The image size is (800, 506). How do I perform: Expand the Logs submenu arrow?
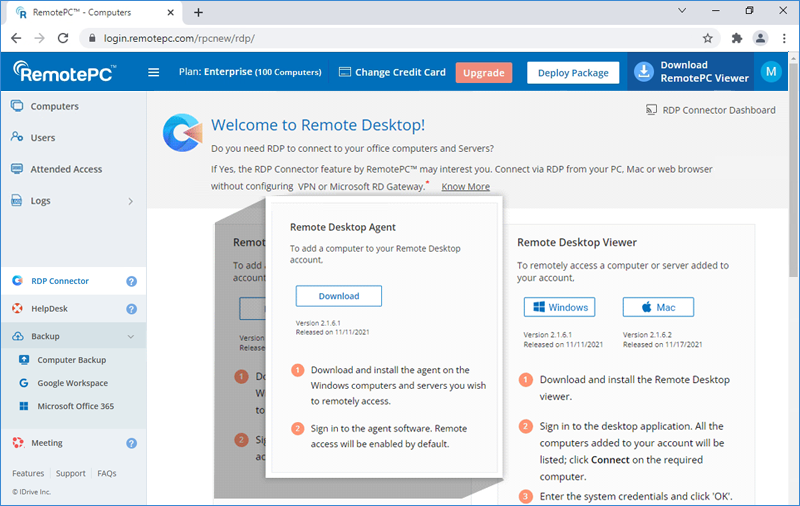(130, 201)
